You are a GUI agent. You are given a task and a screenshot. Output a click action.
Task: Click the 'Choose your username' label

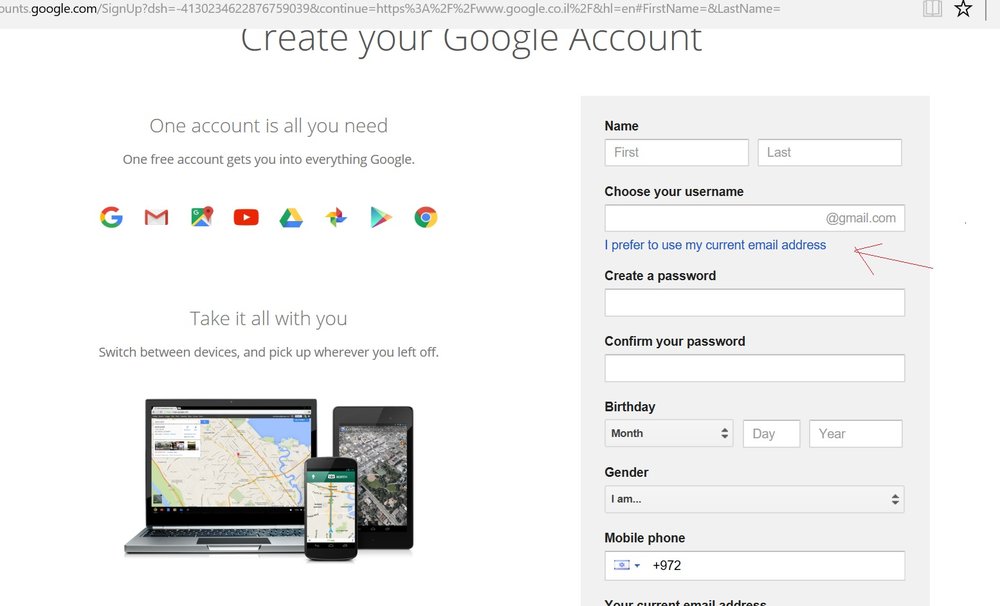point(674,191)
